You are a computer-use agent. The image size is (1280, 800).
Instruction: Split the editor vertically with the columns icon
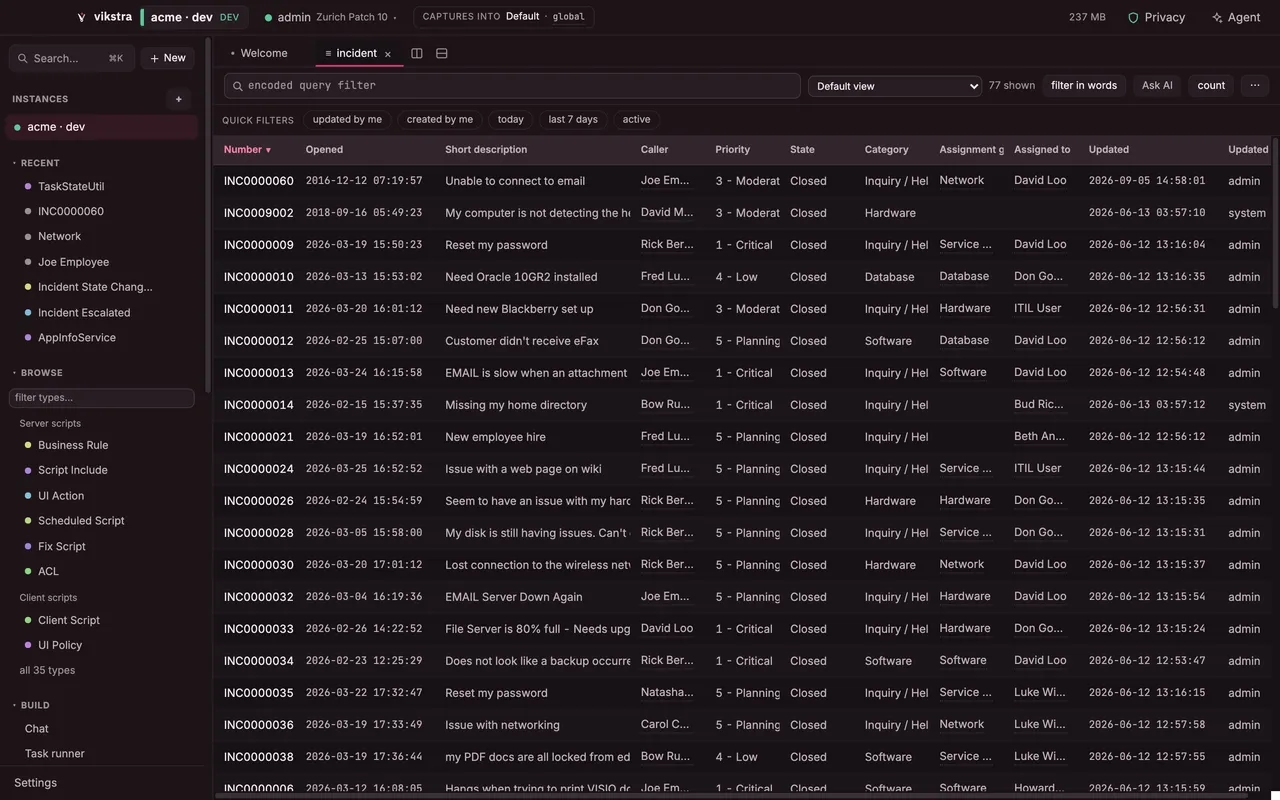(x=417, y=53)
